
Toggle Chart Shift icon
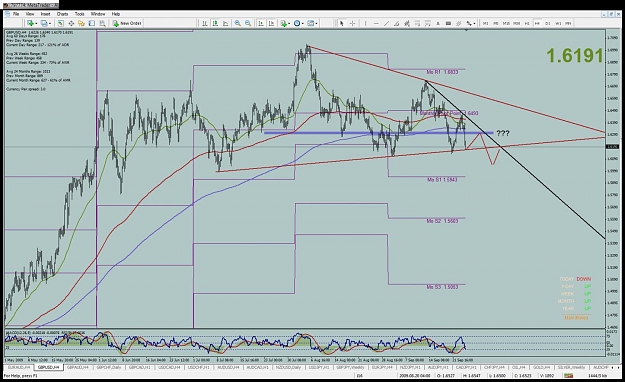pos(271,24)
